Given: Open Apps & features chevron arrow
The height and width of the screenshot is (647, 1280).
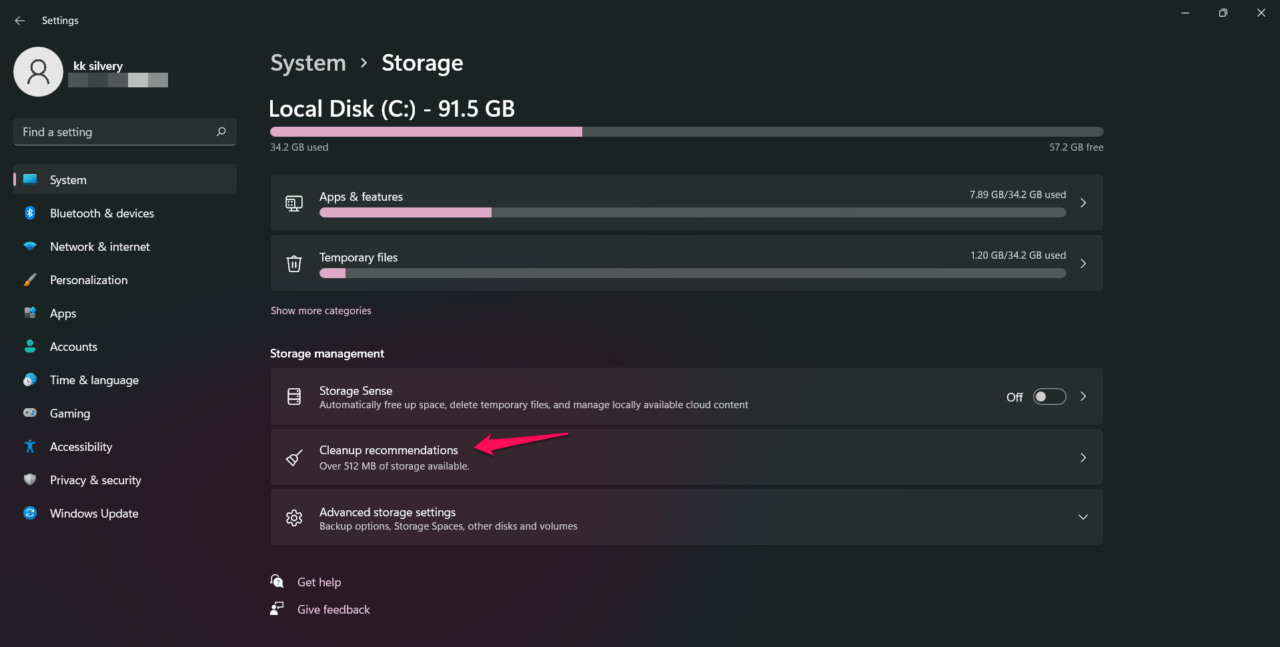Looking at the screenshot, I should (x=1082, y=203).
